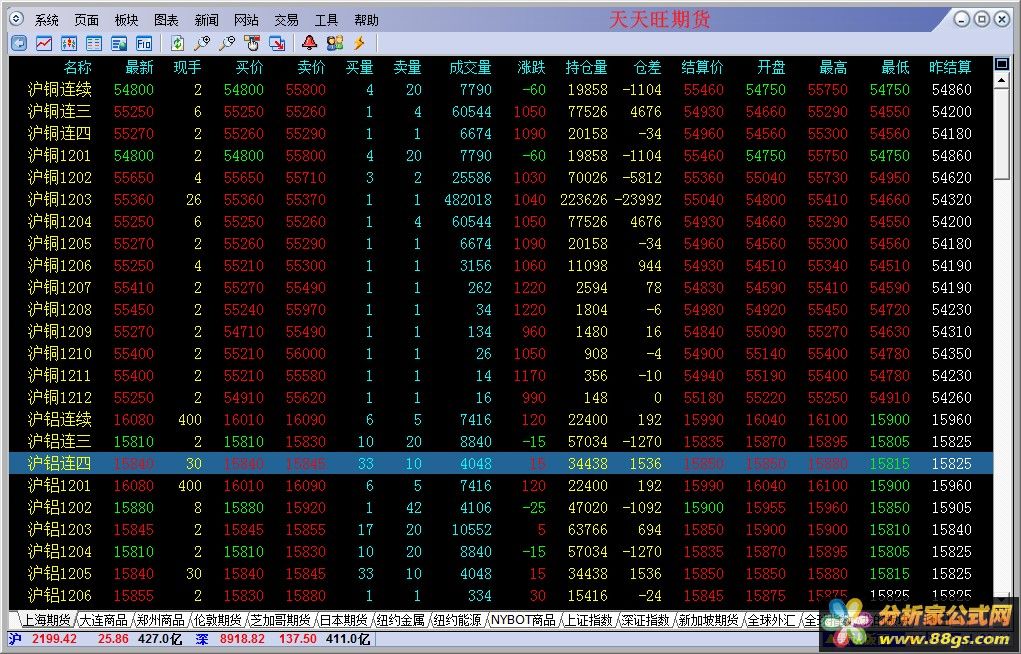Sort by the 持仓量 column header
This screenshot has width=1021, height=654.
586,67
